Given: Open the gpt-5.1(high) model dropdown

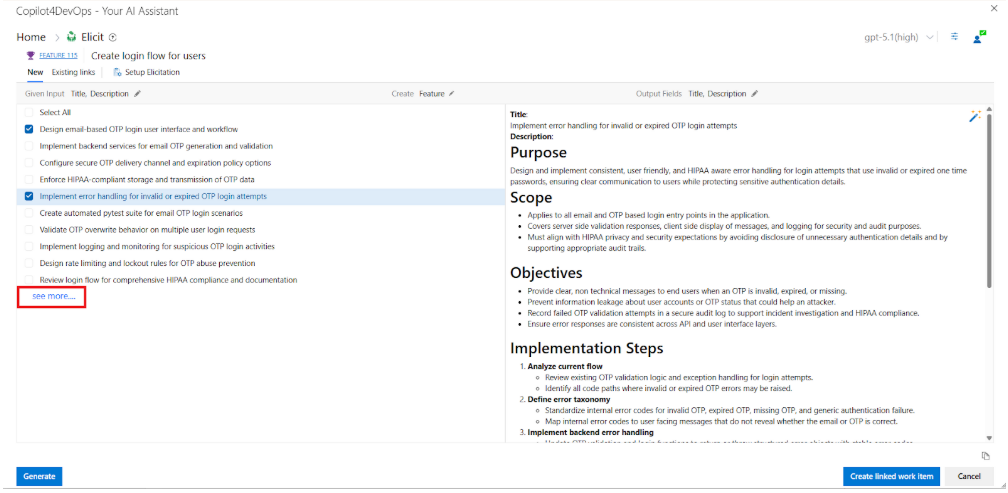Looking at the screenshot, I should coord(900,37).
